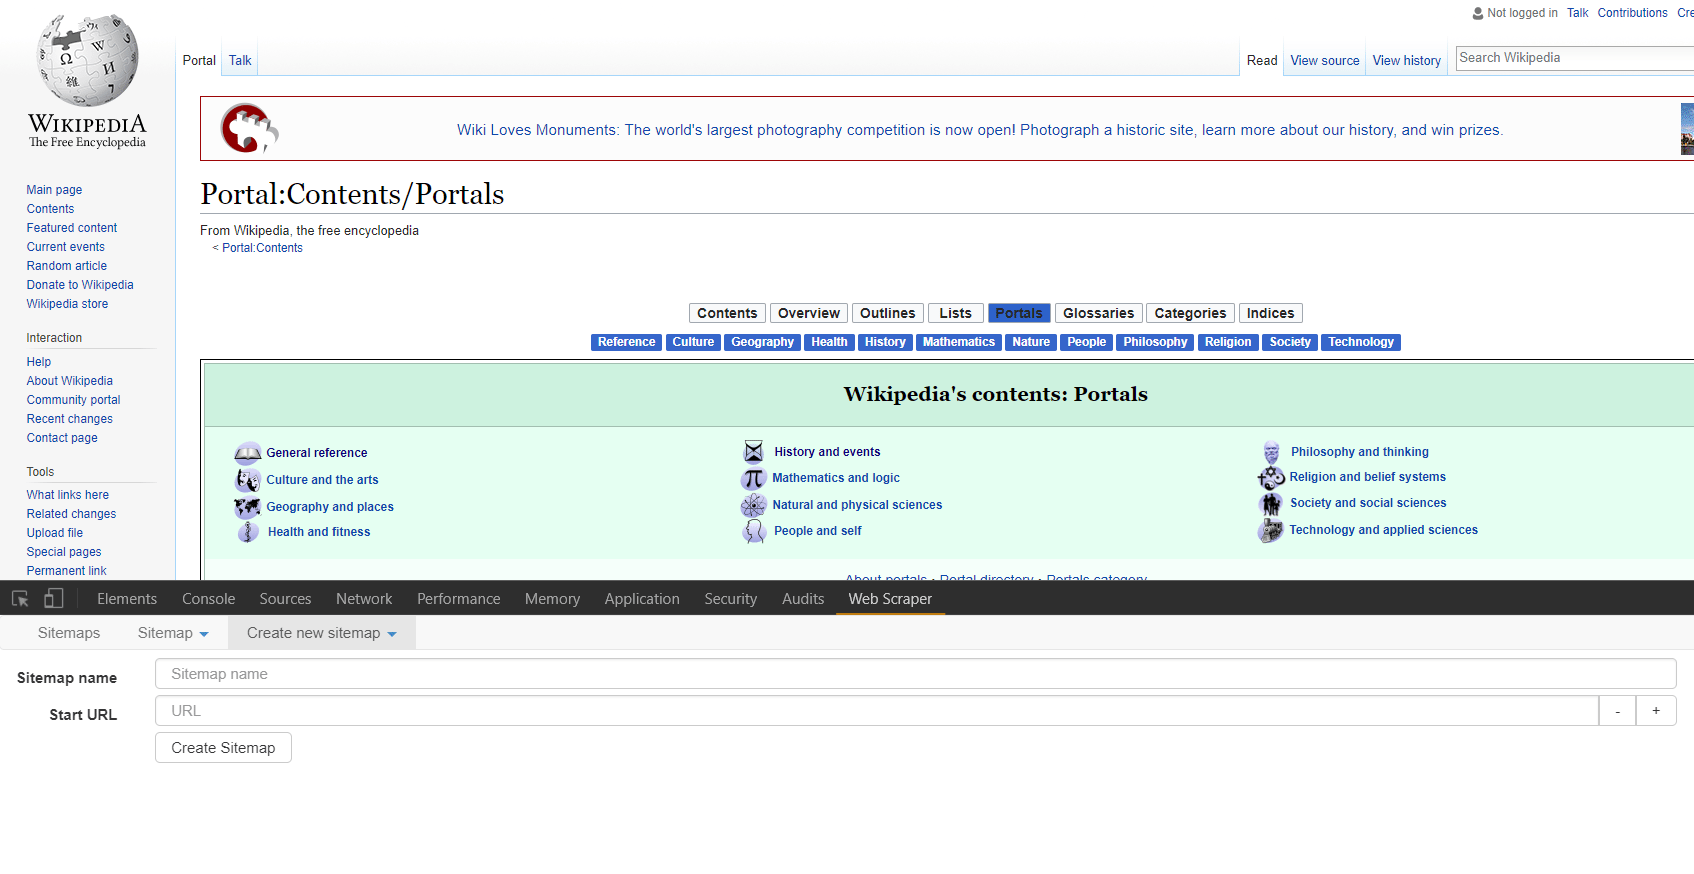
Task: Expand the Create new sitemap dropdown
Action: coord(322,633)
